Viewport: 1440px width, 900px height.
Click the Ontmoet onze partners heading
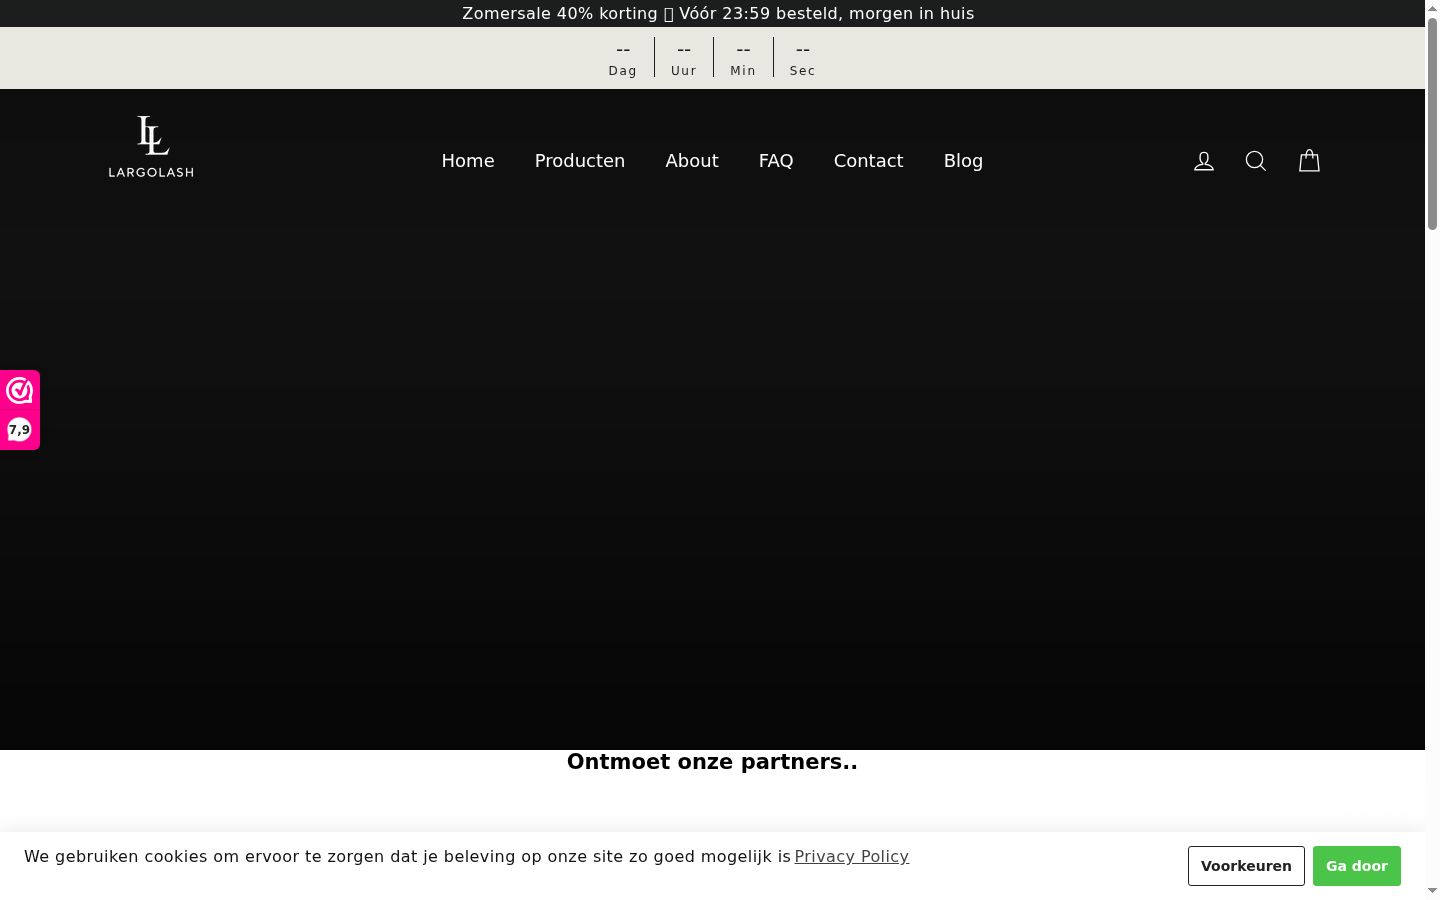tap(712, 762)
